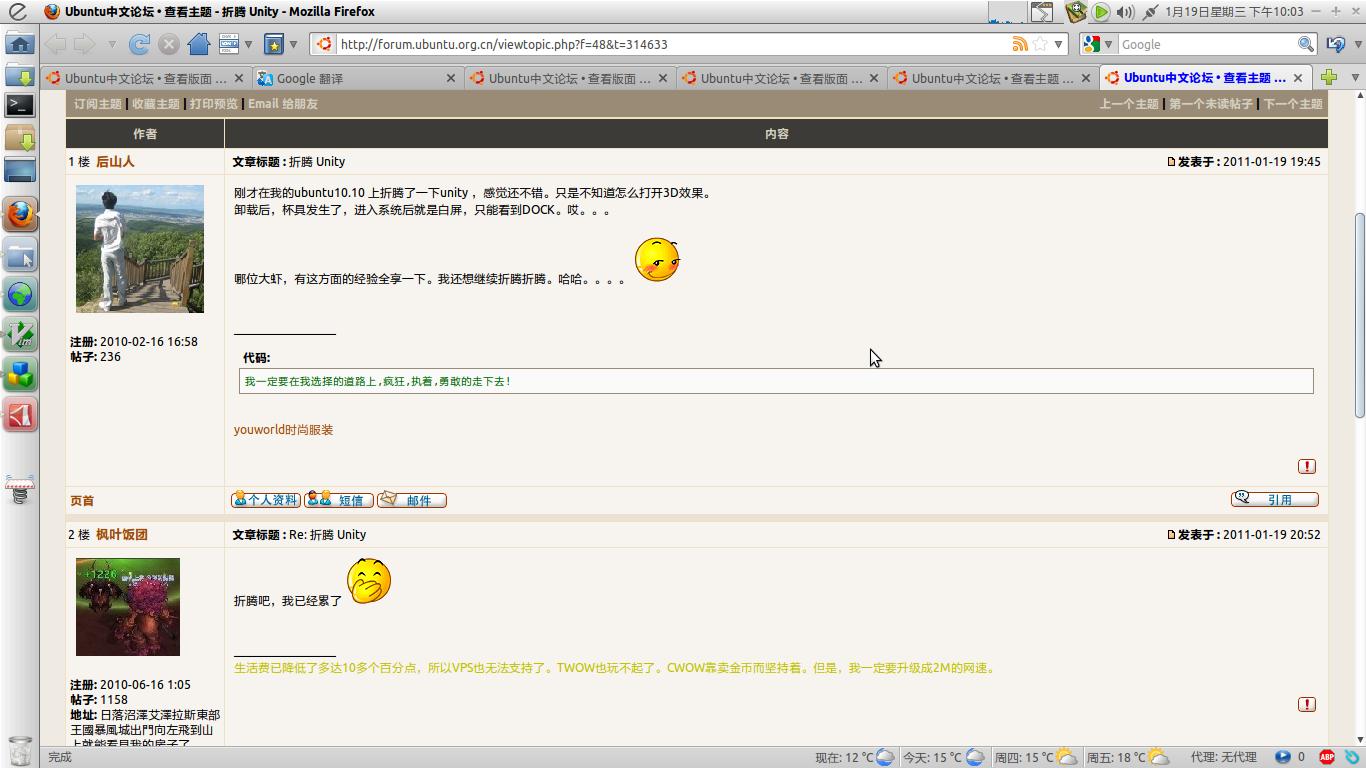The width and height of the screenshot is (1366, 768).
Task: Click the 引用 quote button on post 1
Action: (x=1274, y=498)
